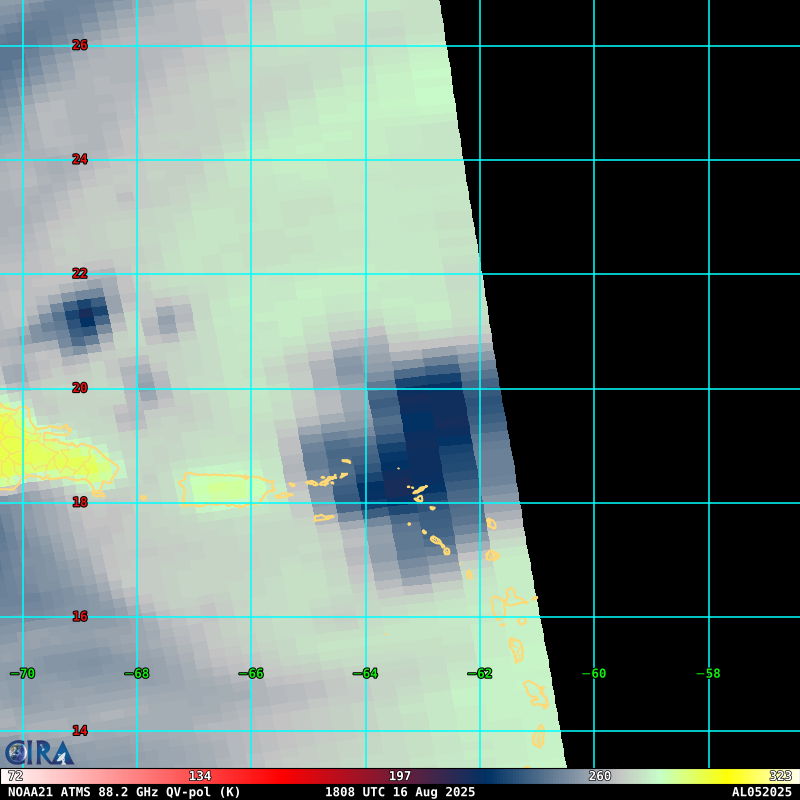Screen dimensions: 800x800
Task: Click the 134 value on color scale
Action: point(200,776)
